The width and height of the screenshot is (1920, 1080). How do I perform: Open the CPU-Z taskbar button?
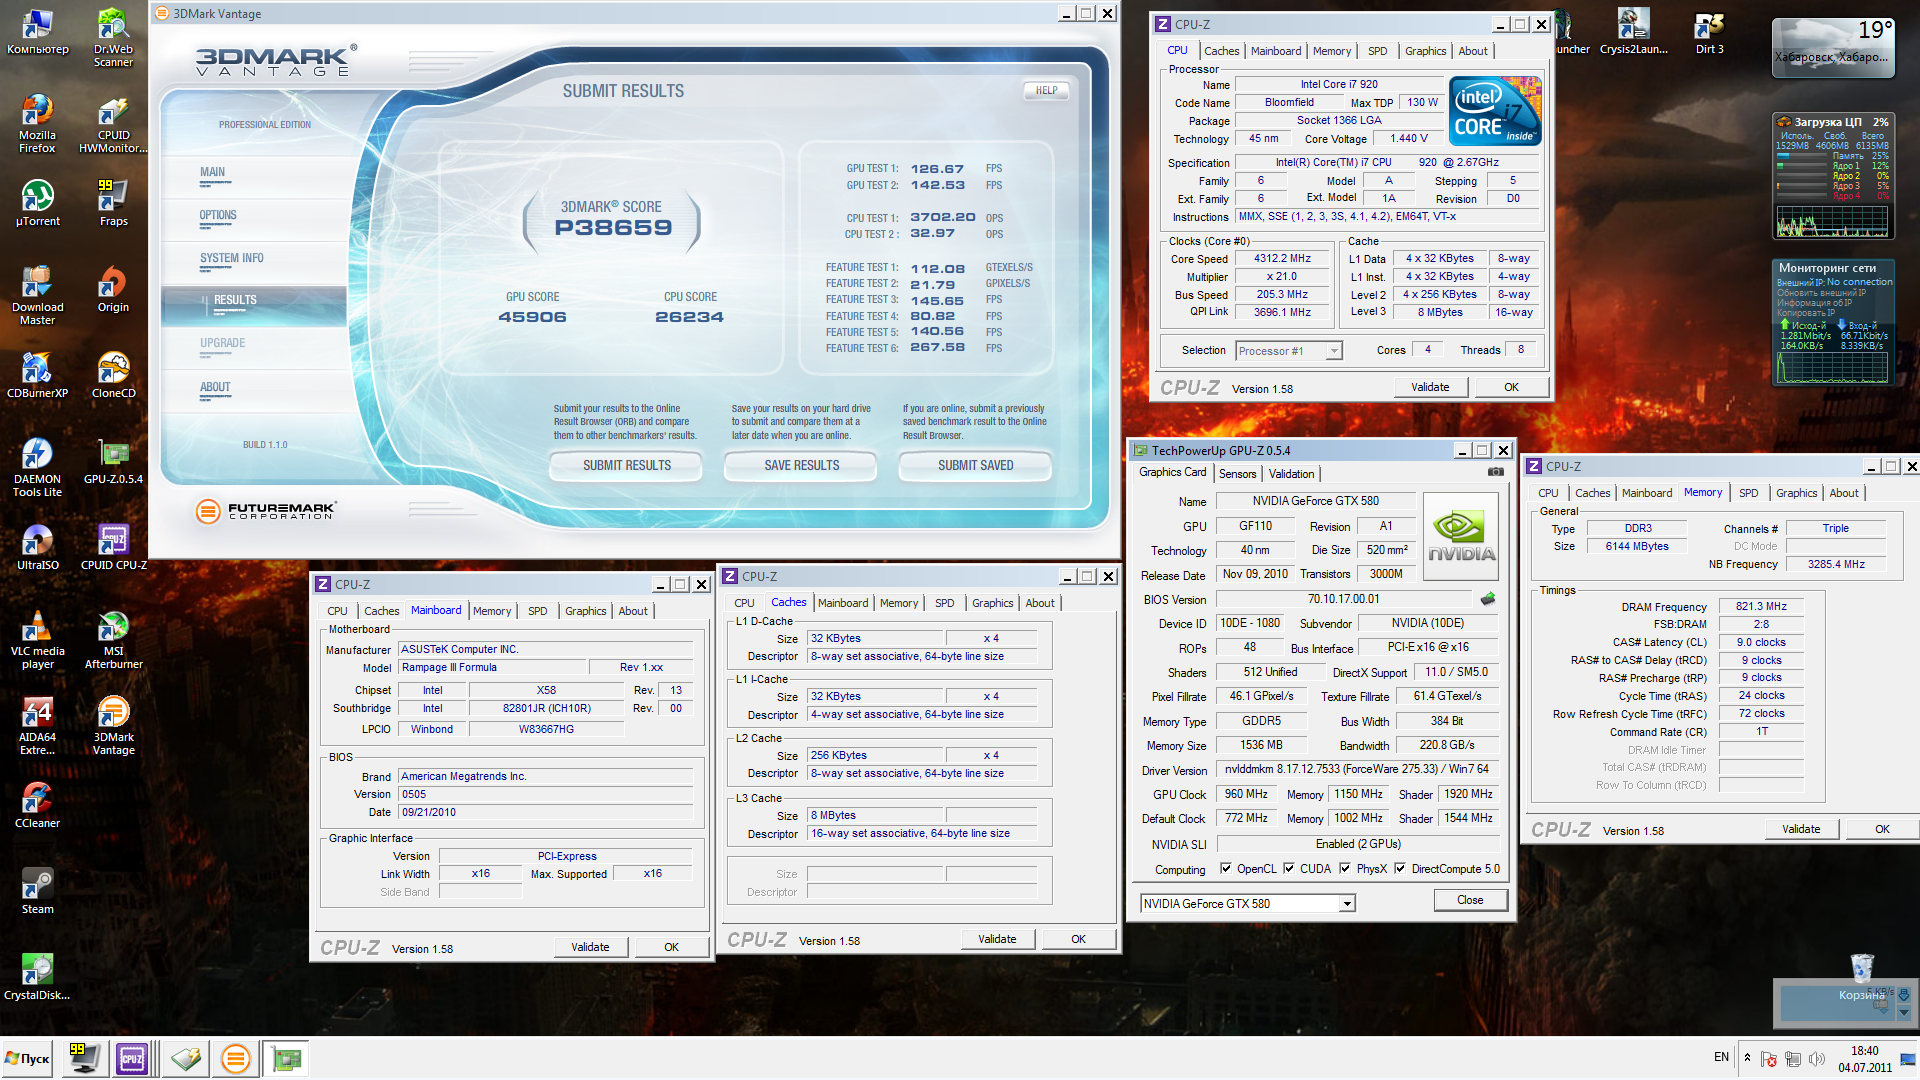[133, 1058]
